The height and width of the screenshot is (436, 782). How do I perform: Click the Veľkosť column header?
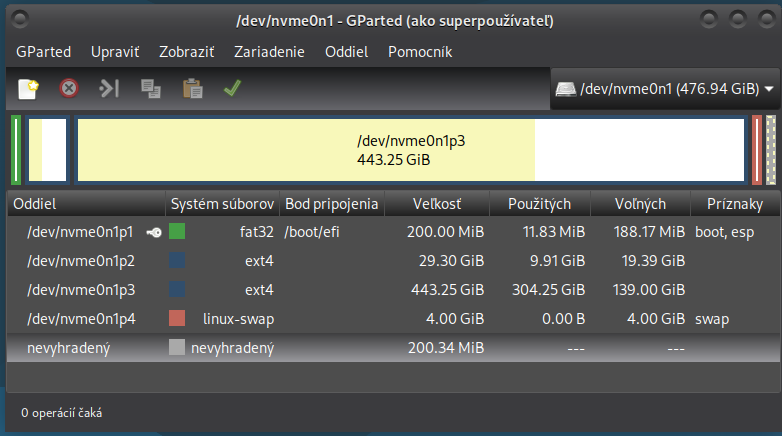point(437,204)
